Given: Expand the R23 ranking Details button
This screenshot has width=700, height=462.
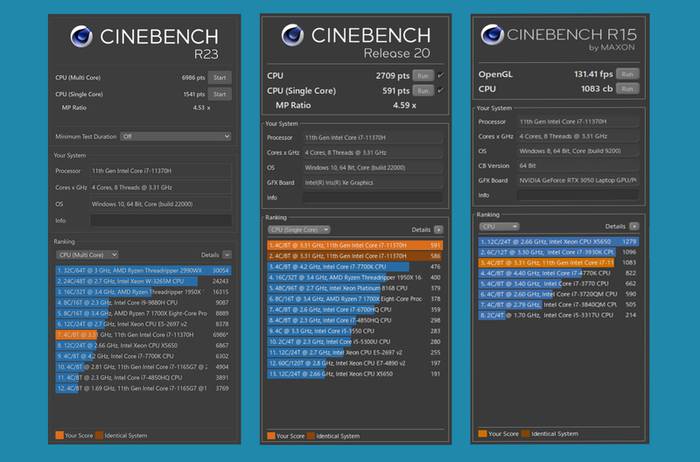Looking at the screenshot, I should 227,255.
